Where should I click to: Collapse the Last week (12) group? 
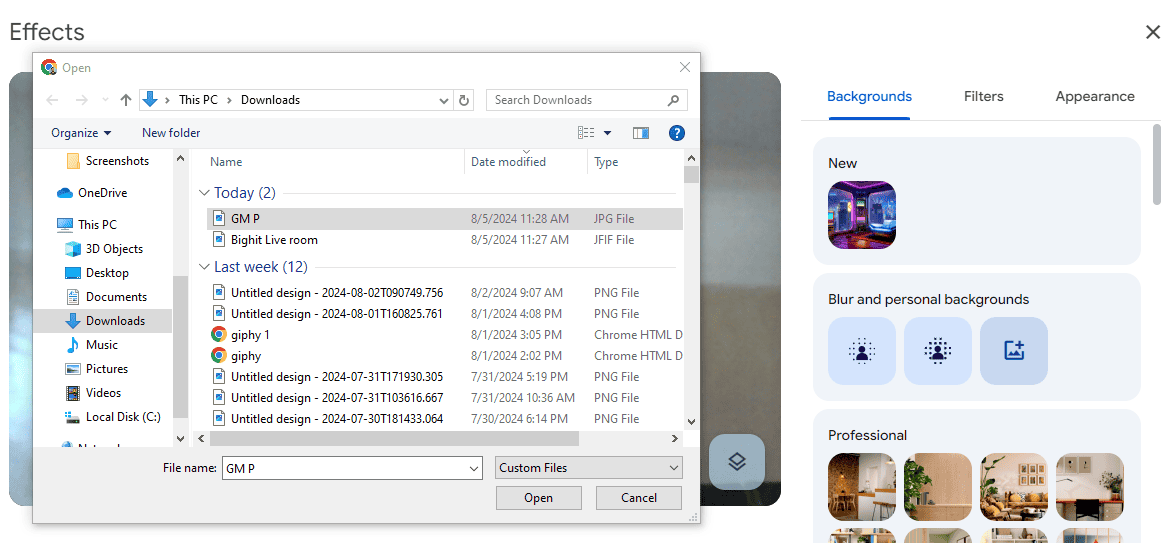[x=204, y=267]
